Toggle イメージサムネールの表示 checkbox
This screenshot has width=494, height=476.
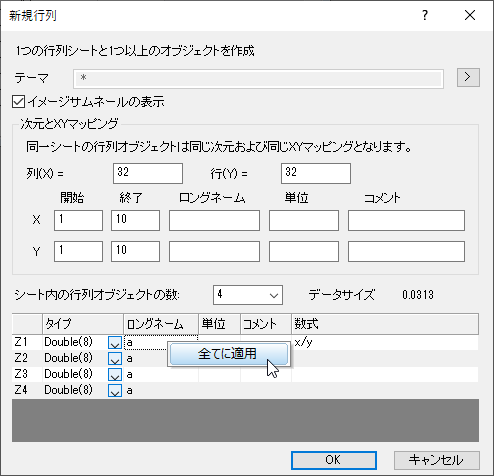(18, 102)
